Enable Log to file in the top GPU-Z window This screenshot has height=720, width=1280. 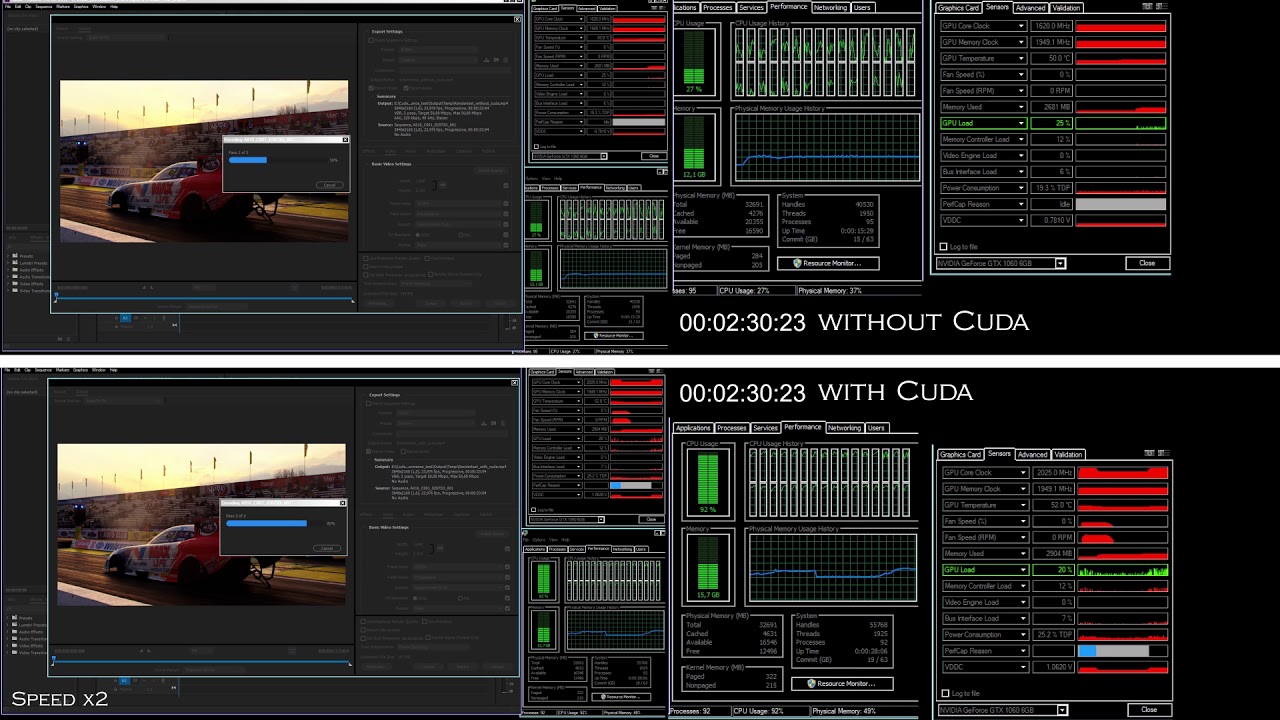pos(943,246)
